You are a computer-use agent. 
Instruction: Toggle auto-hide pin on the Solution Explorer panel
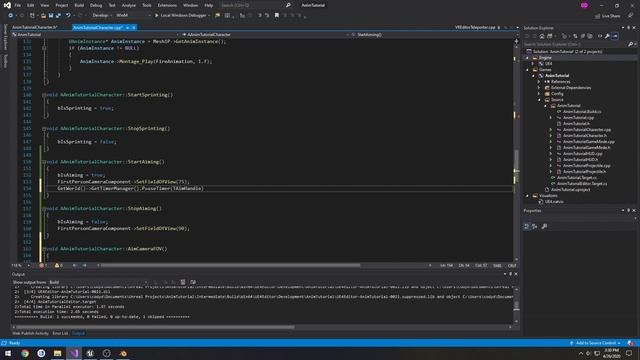point(629,28)
